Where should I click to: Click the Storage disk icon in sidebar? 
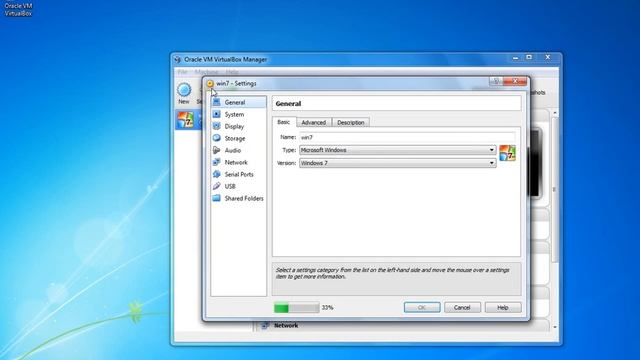click(x=217, y=138)
